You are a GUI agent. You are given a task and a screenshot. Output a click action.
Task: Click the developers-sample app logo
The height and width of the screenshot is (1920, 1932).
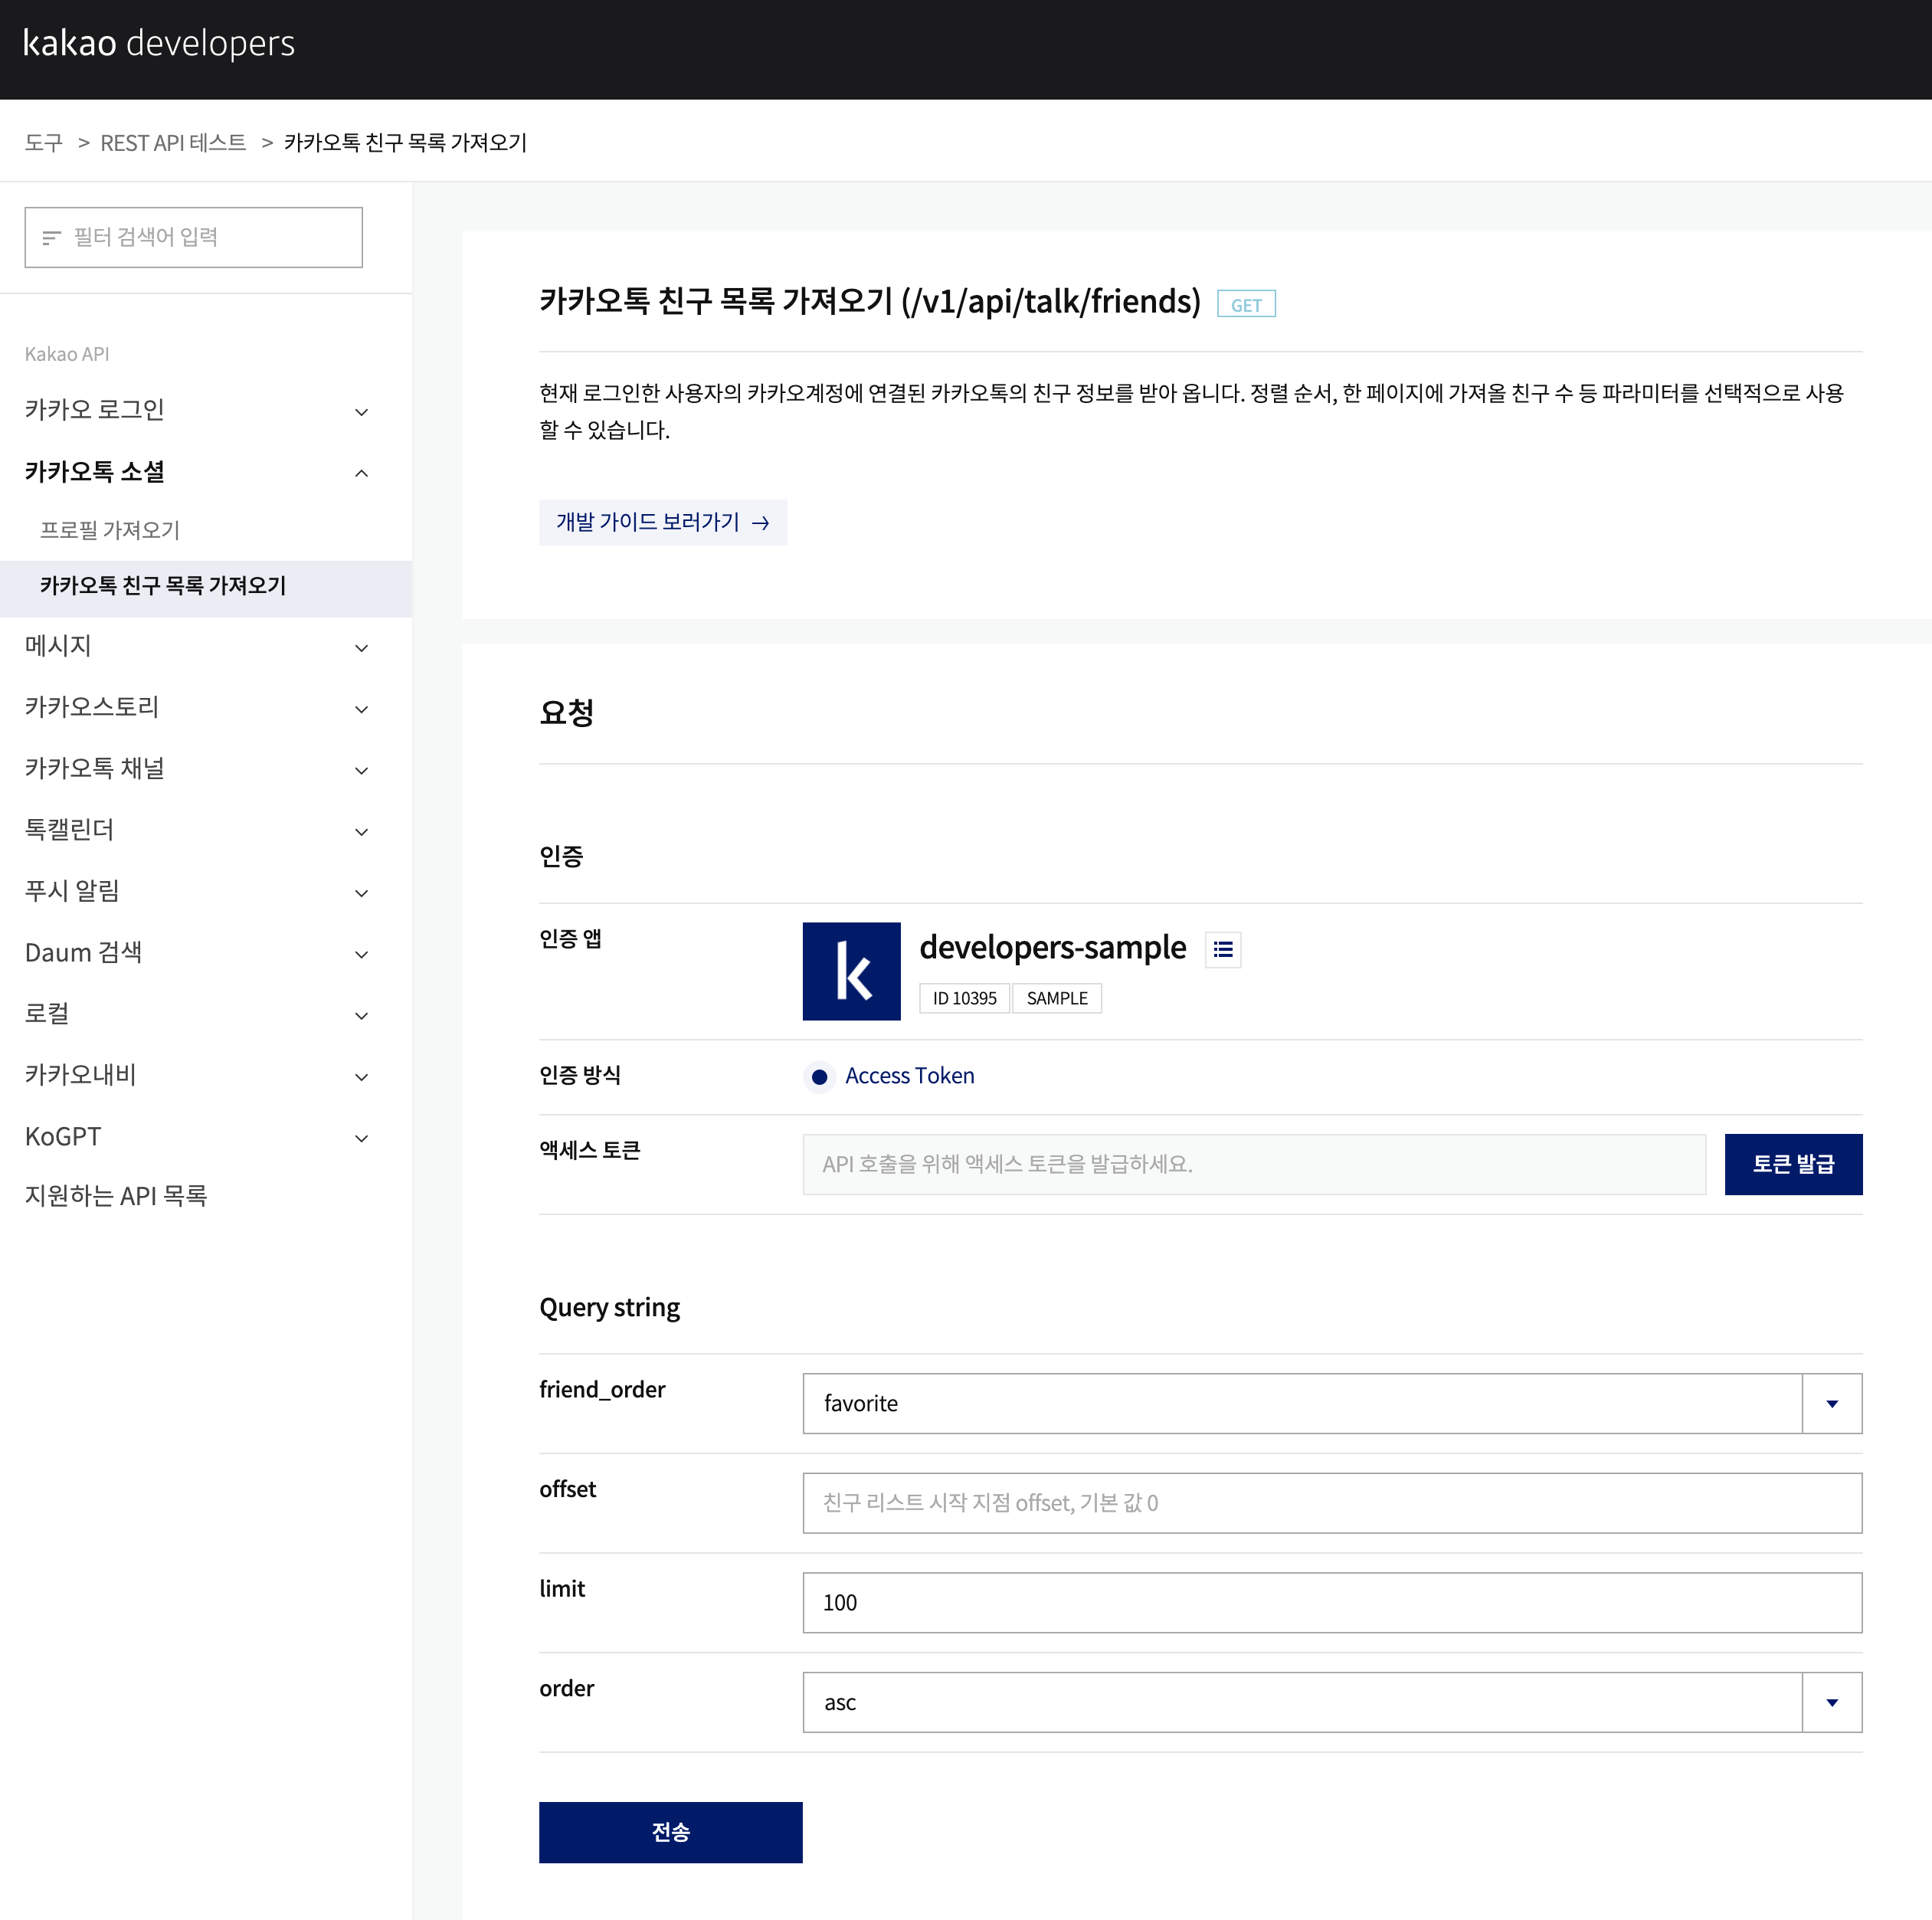[x=851, y=971]
